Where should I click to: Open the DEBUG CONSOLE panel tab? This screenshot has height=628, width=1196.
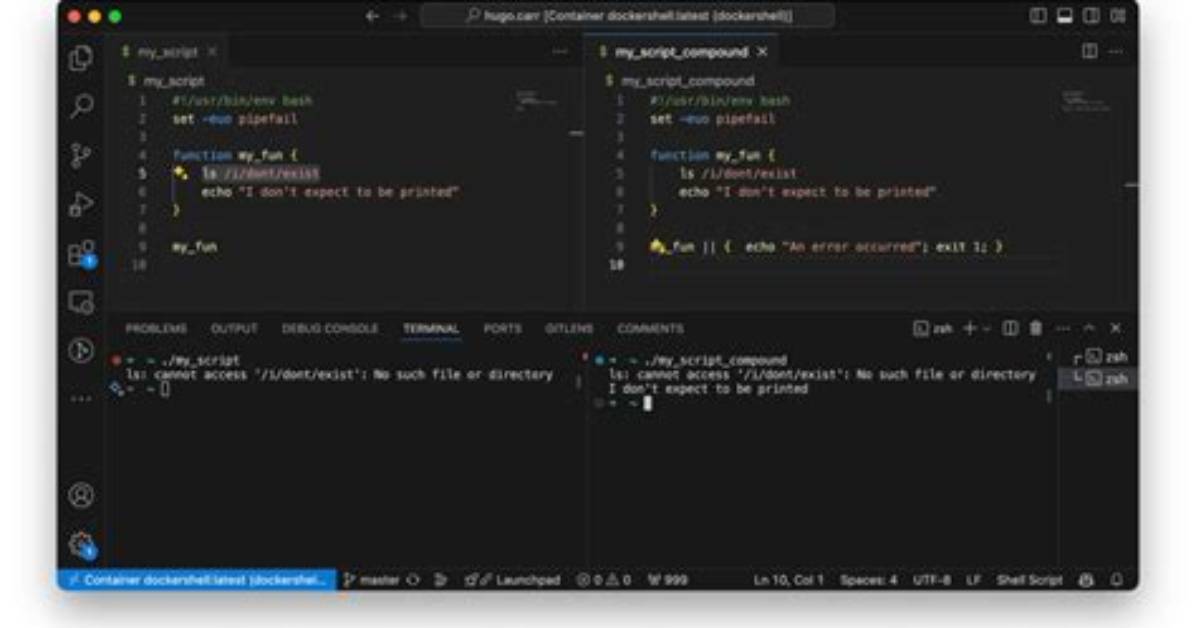coord(330,328)
